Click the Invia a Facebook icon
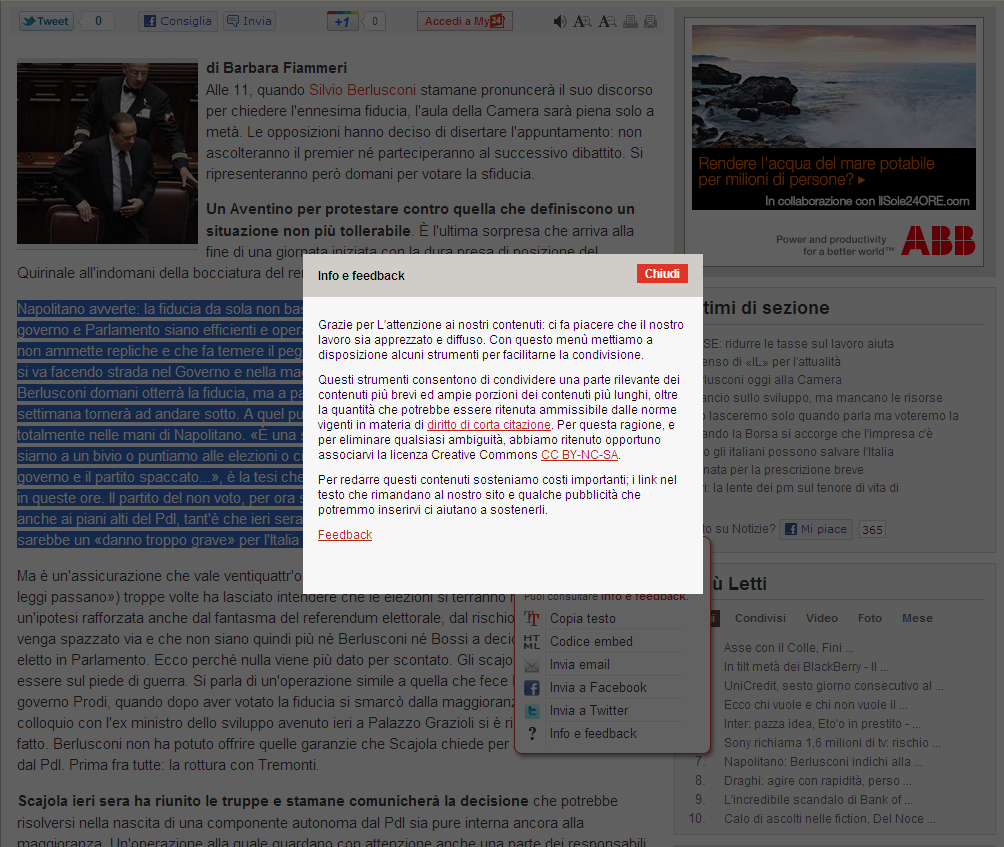Screen dimensions: 1004x847 tap(532, 688)
